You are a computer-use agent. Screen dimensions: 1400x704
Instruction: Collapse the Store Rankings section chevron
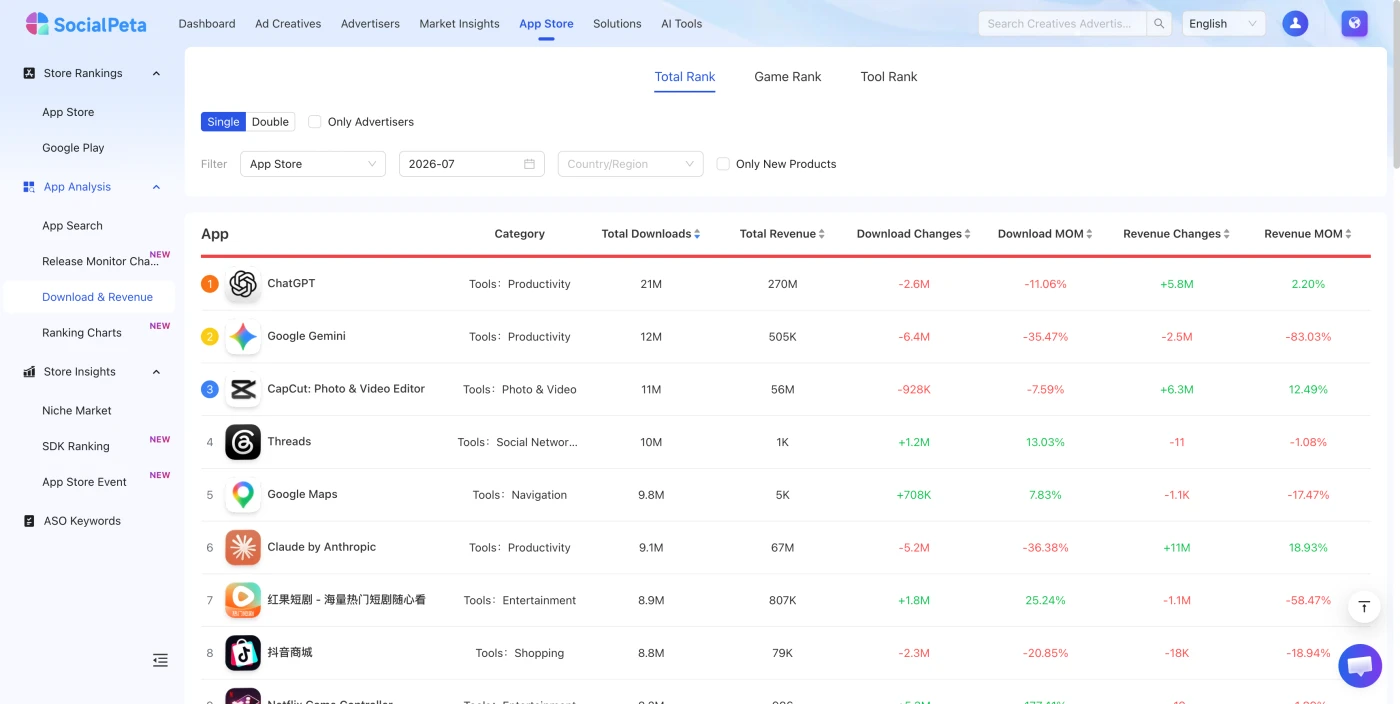(156, 73)
